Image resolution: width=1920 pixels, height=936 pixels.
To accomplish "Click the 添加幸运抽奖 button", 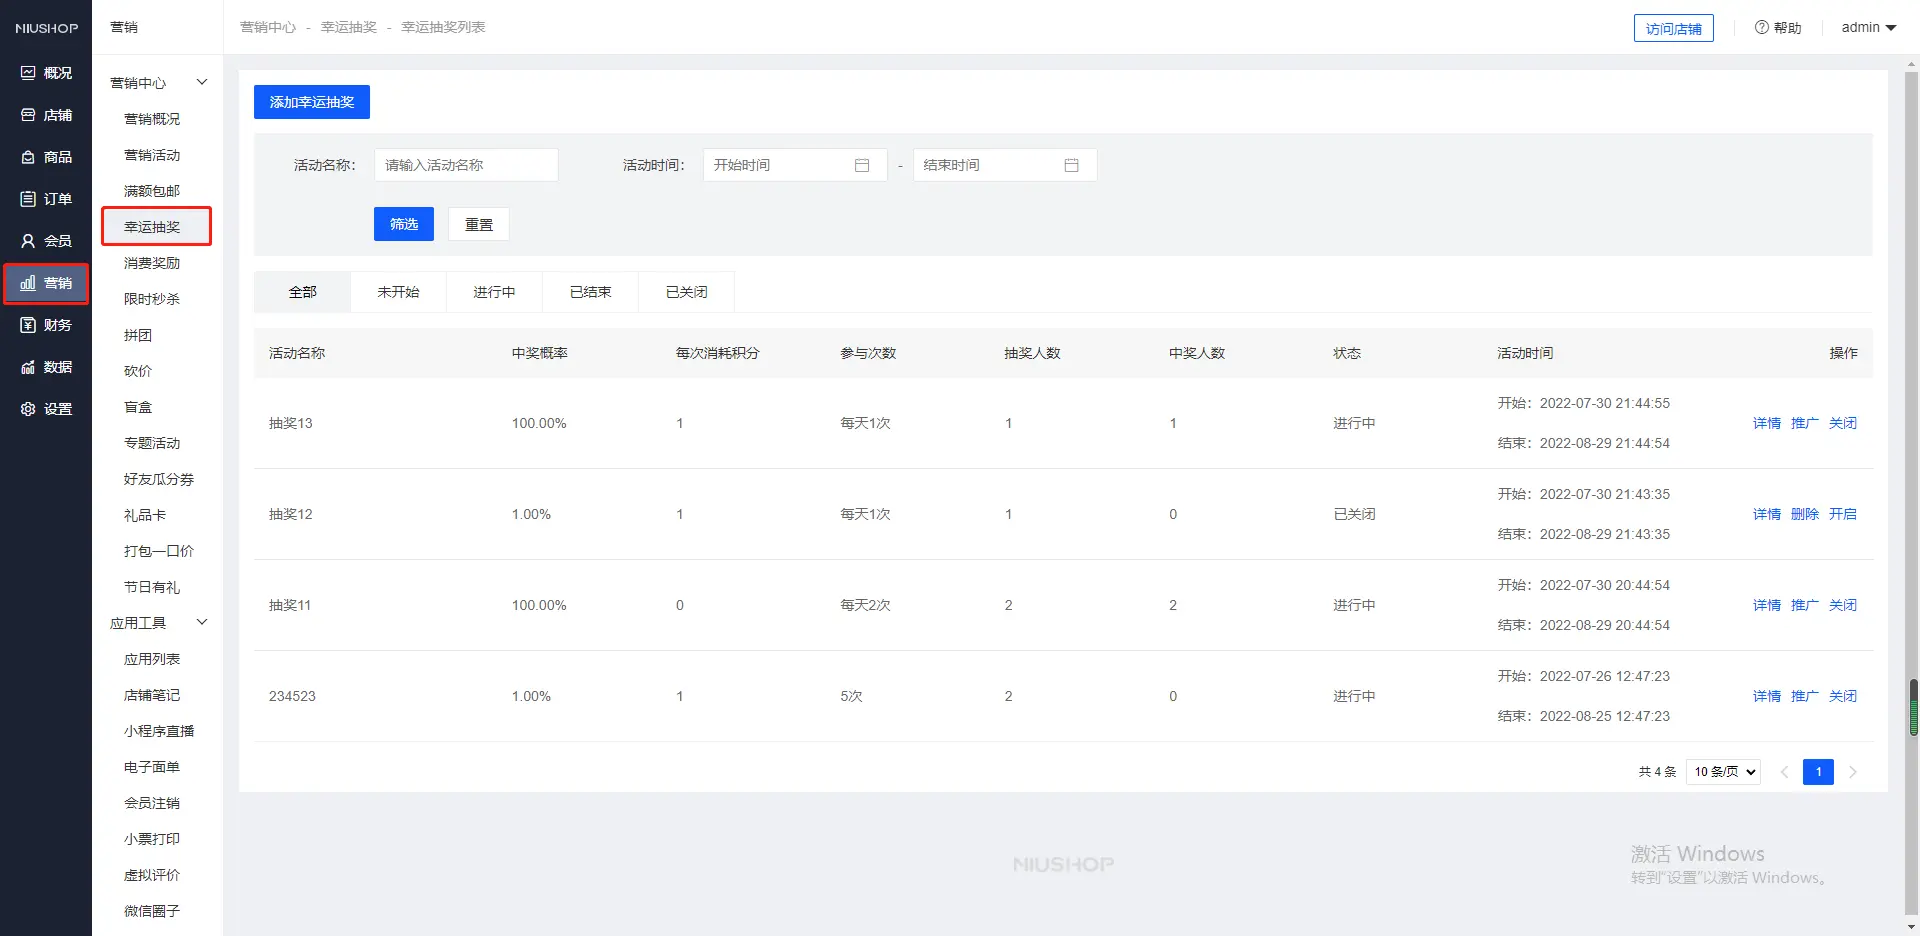I will pyautogui.click(x=312, y=102).
